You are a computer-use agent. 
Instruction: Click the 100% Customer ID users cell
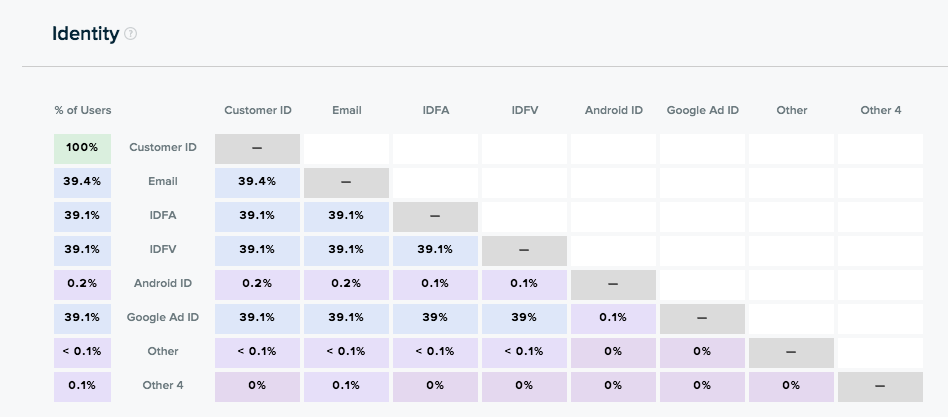82,148
